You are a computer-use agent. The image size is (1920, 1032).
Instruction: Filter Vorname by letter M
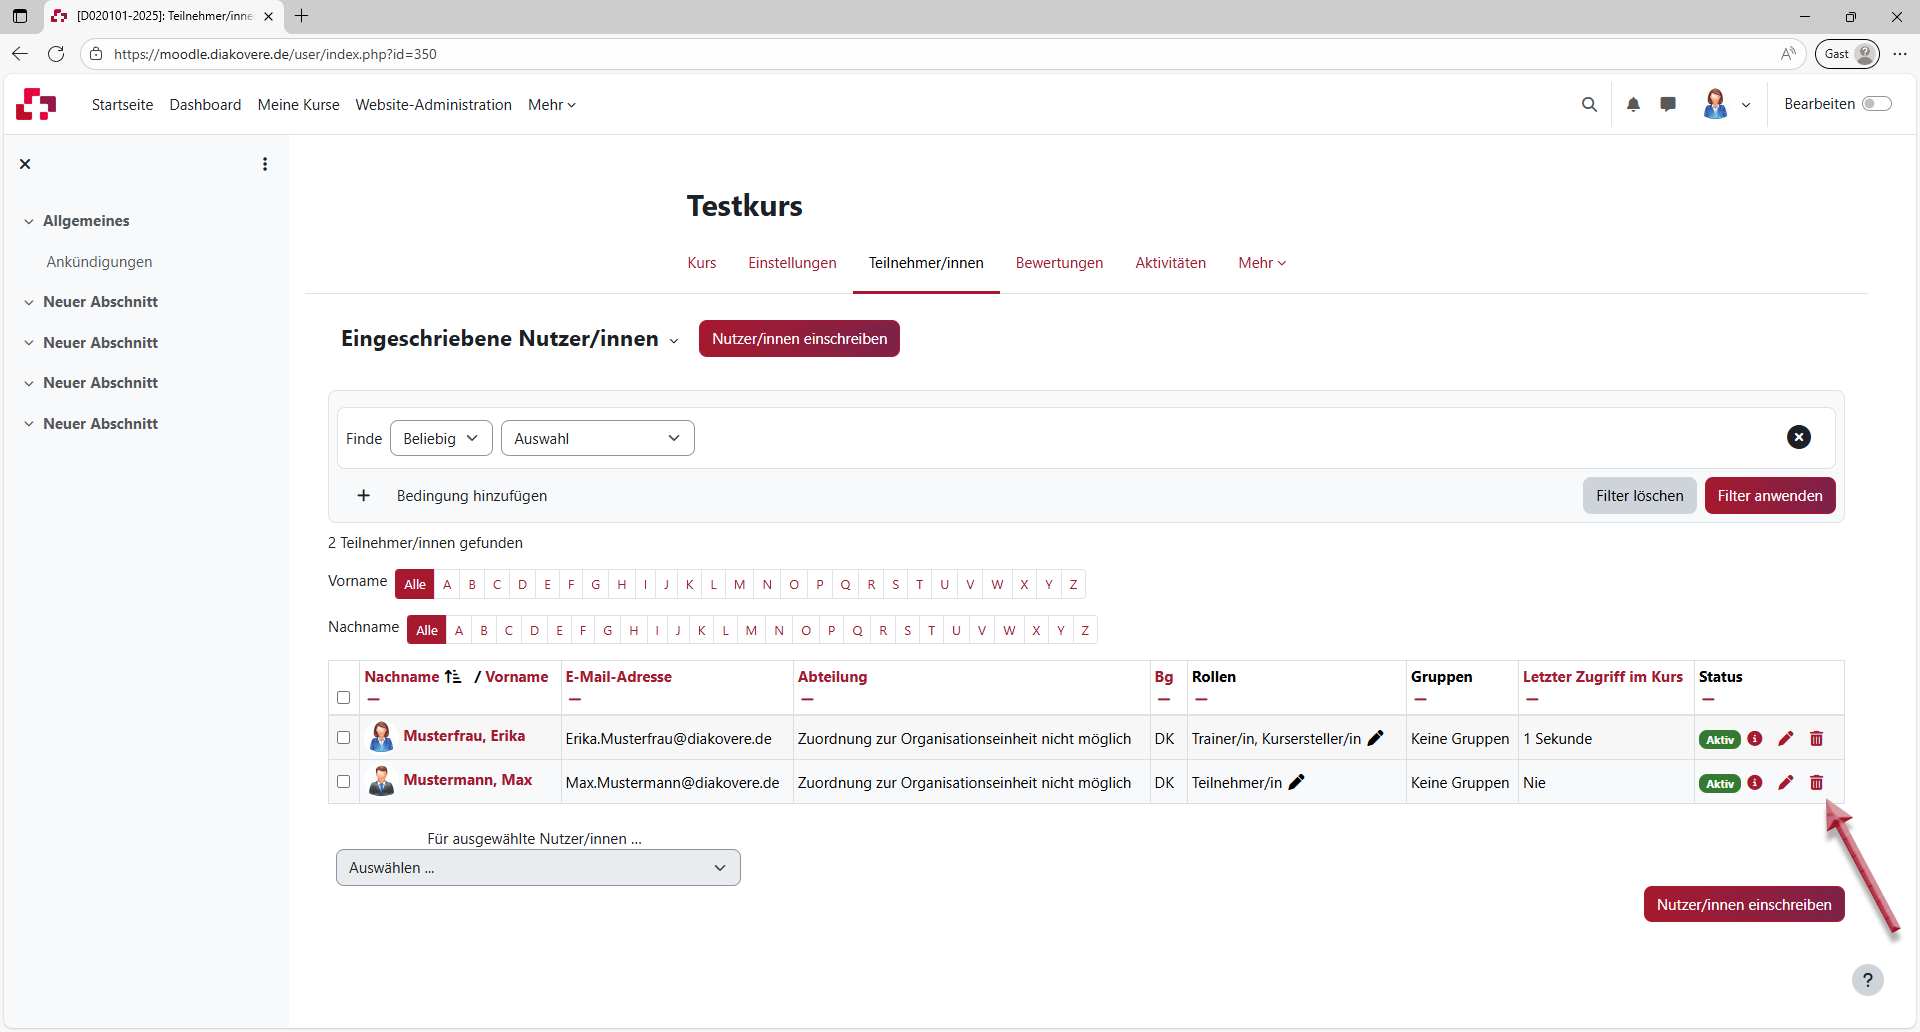739,585
